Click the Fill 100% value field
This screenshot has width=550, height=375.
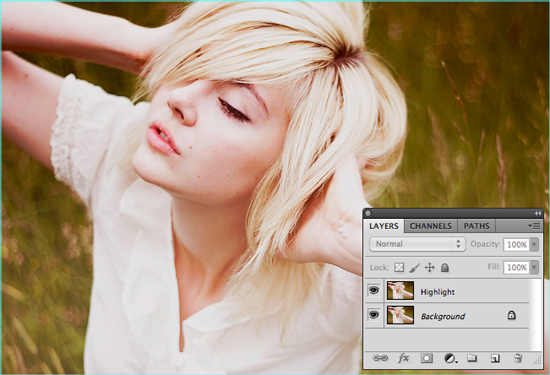(517, 267)
